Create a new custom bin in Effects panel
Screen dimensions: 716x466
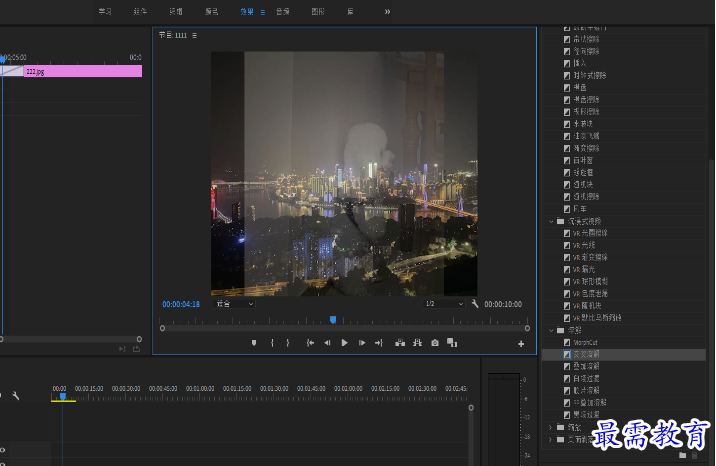[682, 456]
